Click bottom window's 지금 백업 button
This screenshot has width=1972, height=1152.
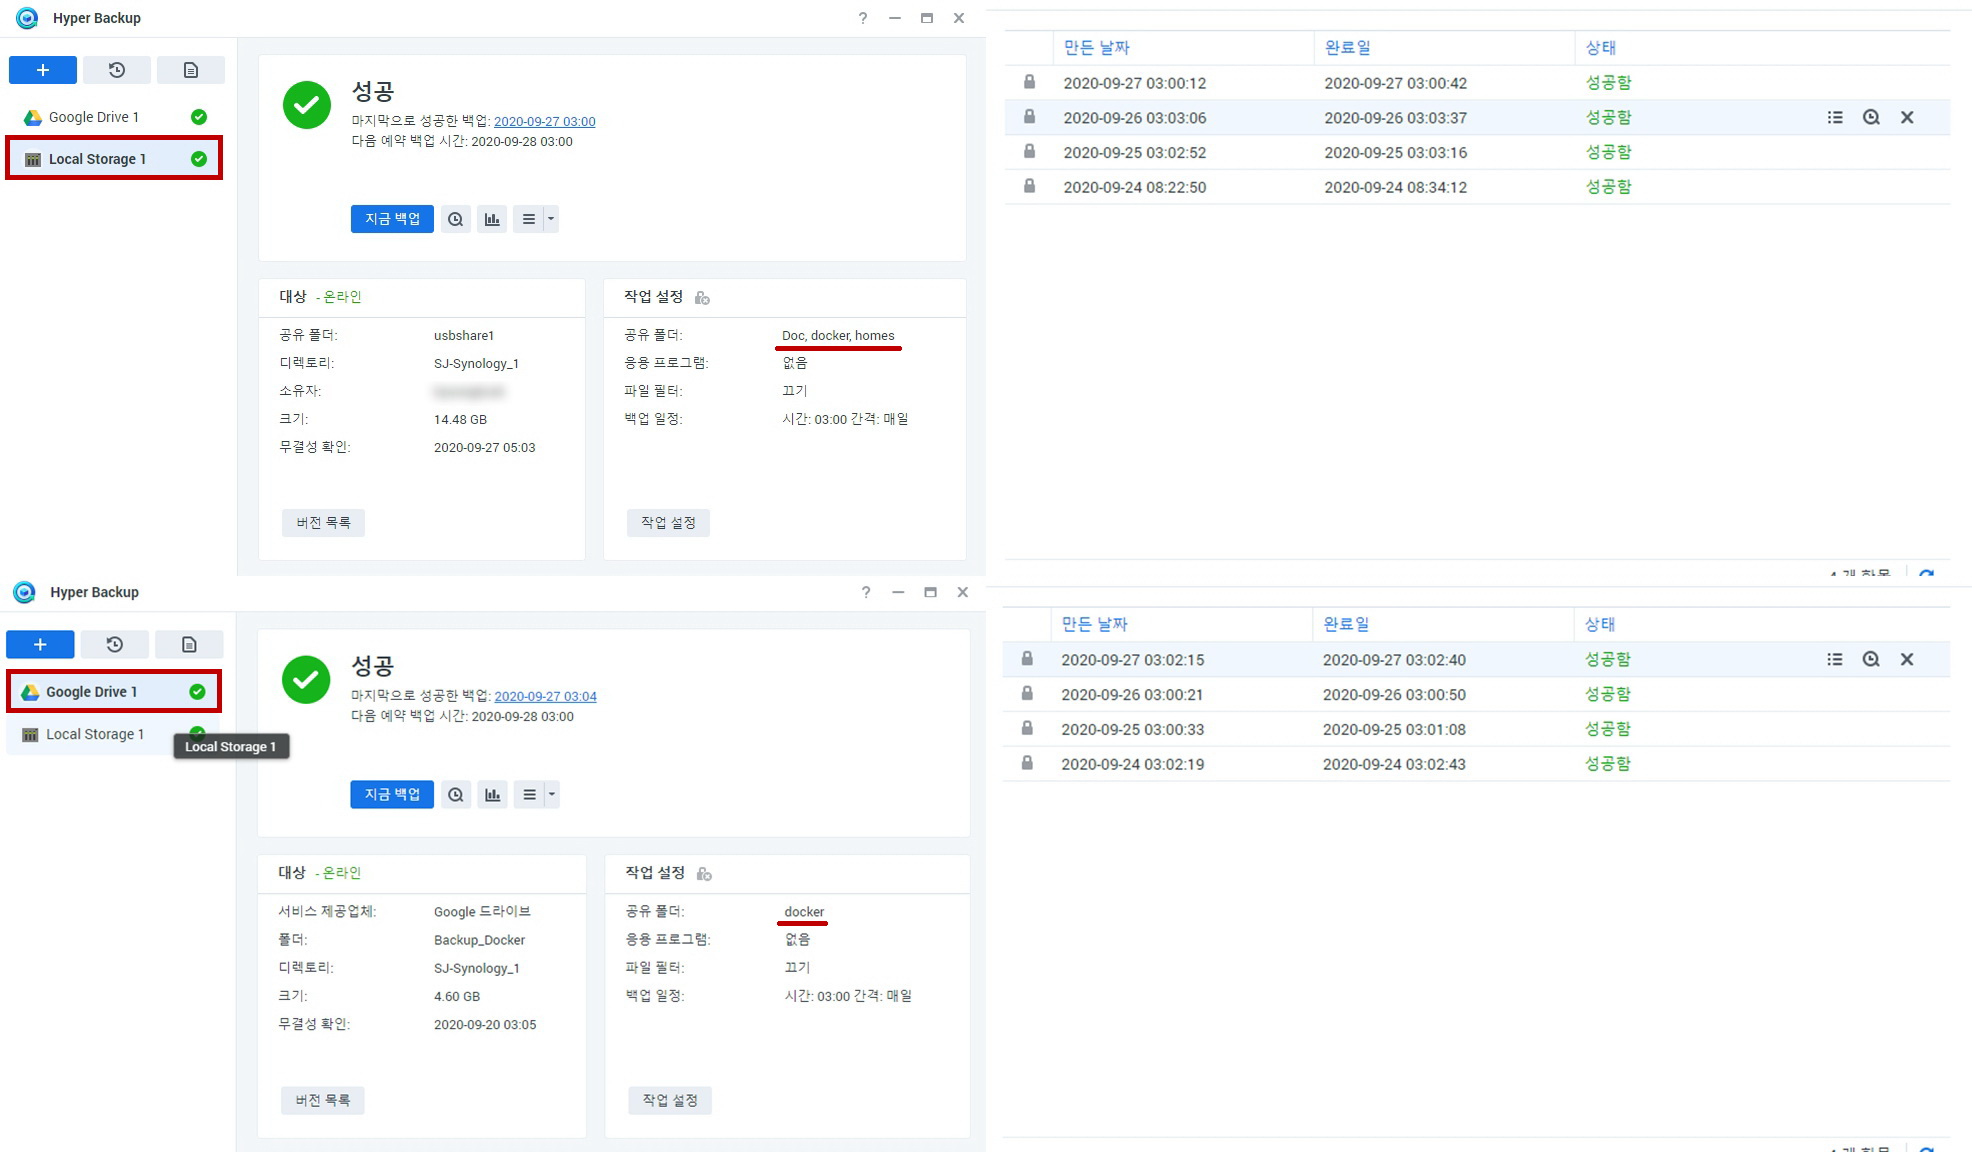point(392,795)
